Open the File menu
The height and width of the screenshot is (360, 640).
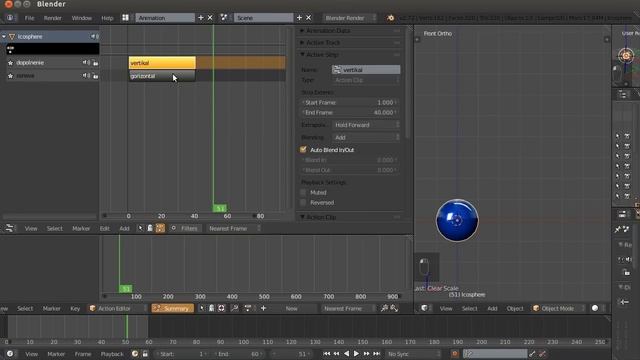29,18
